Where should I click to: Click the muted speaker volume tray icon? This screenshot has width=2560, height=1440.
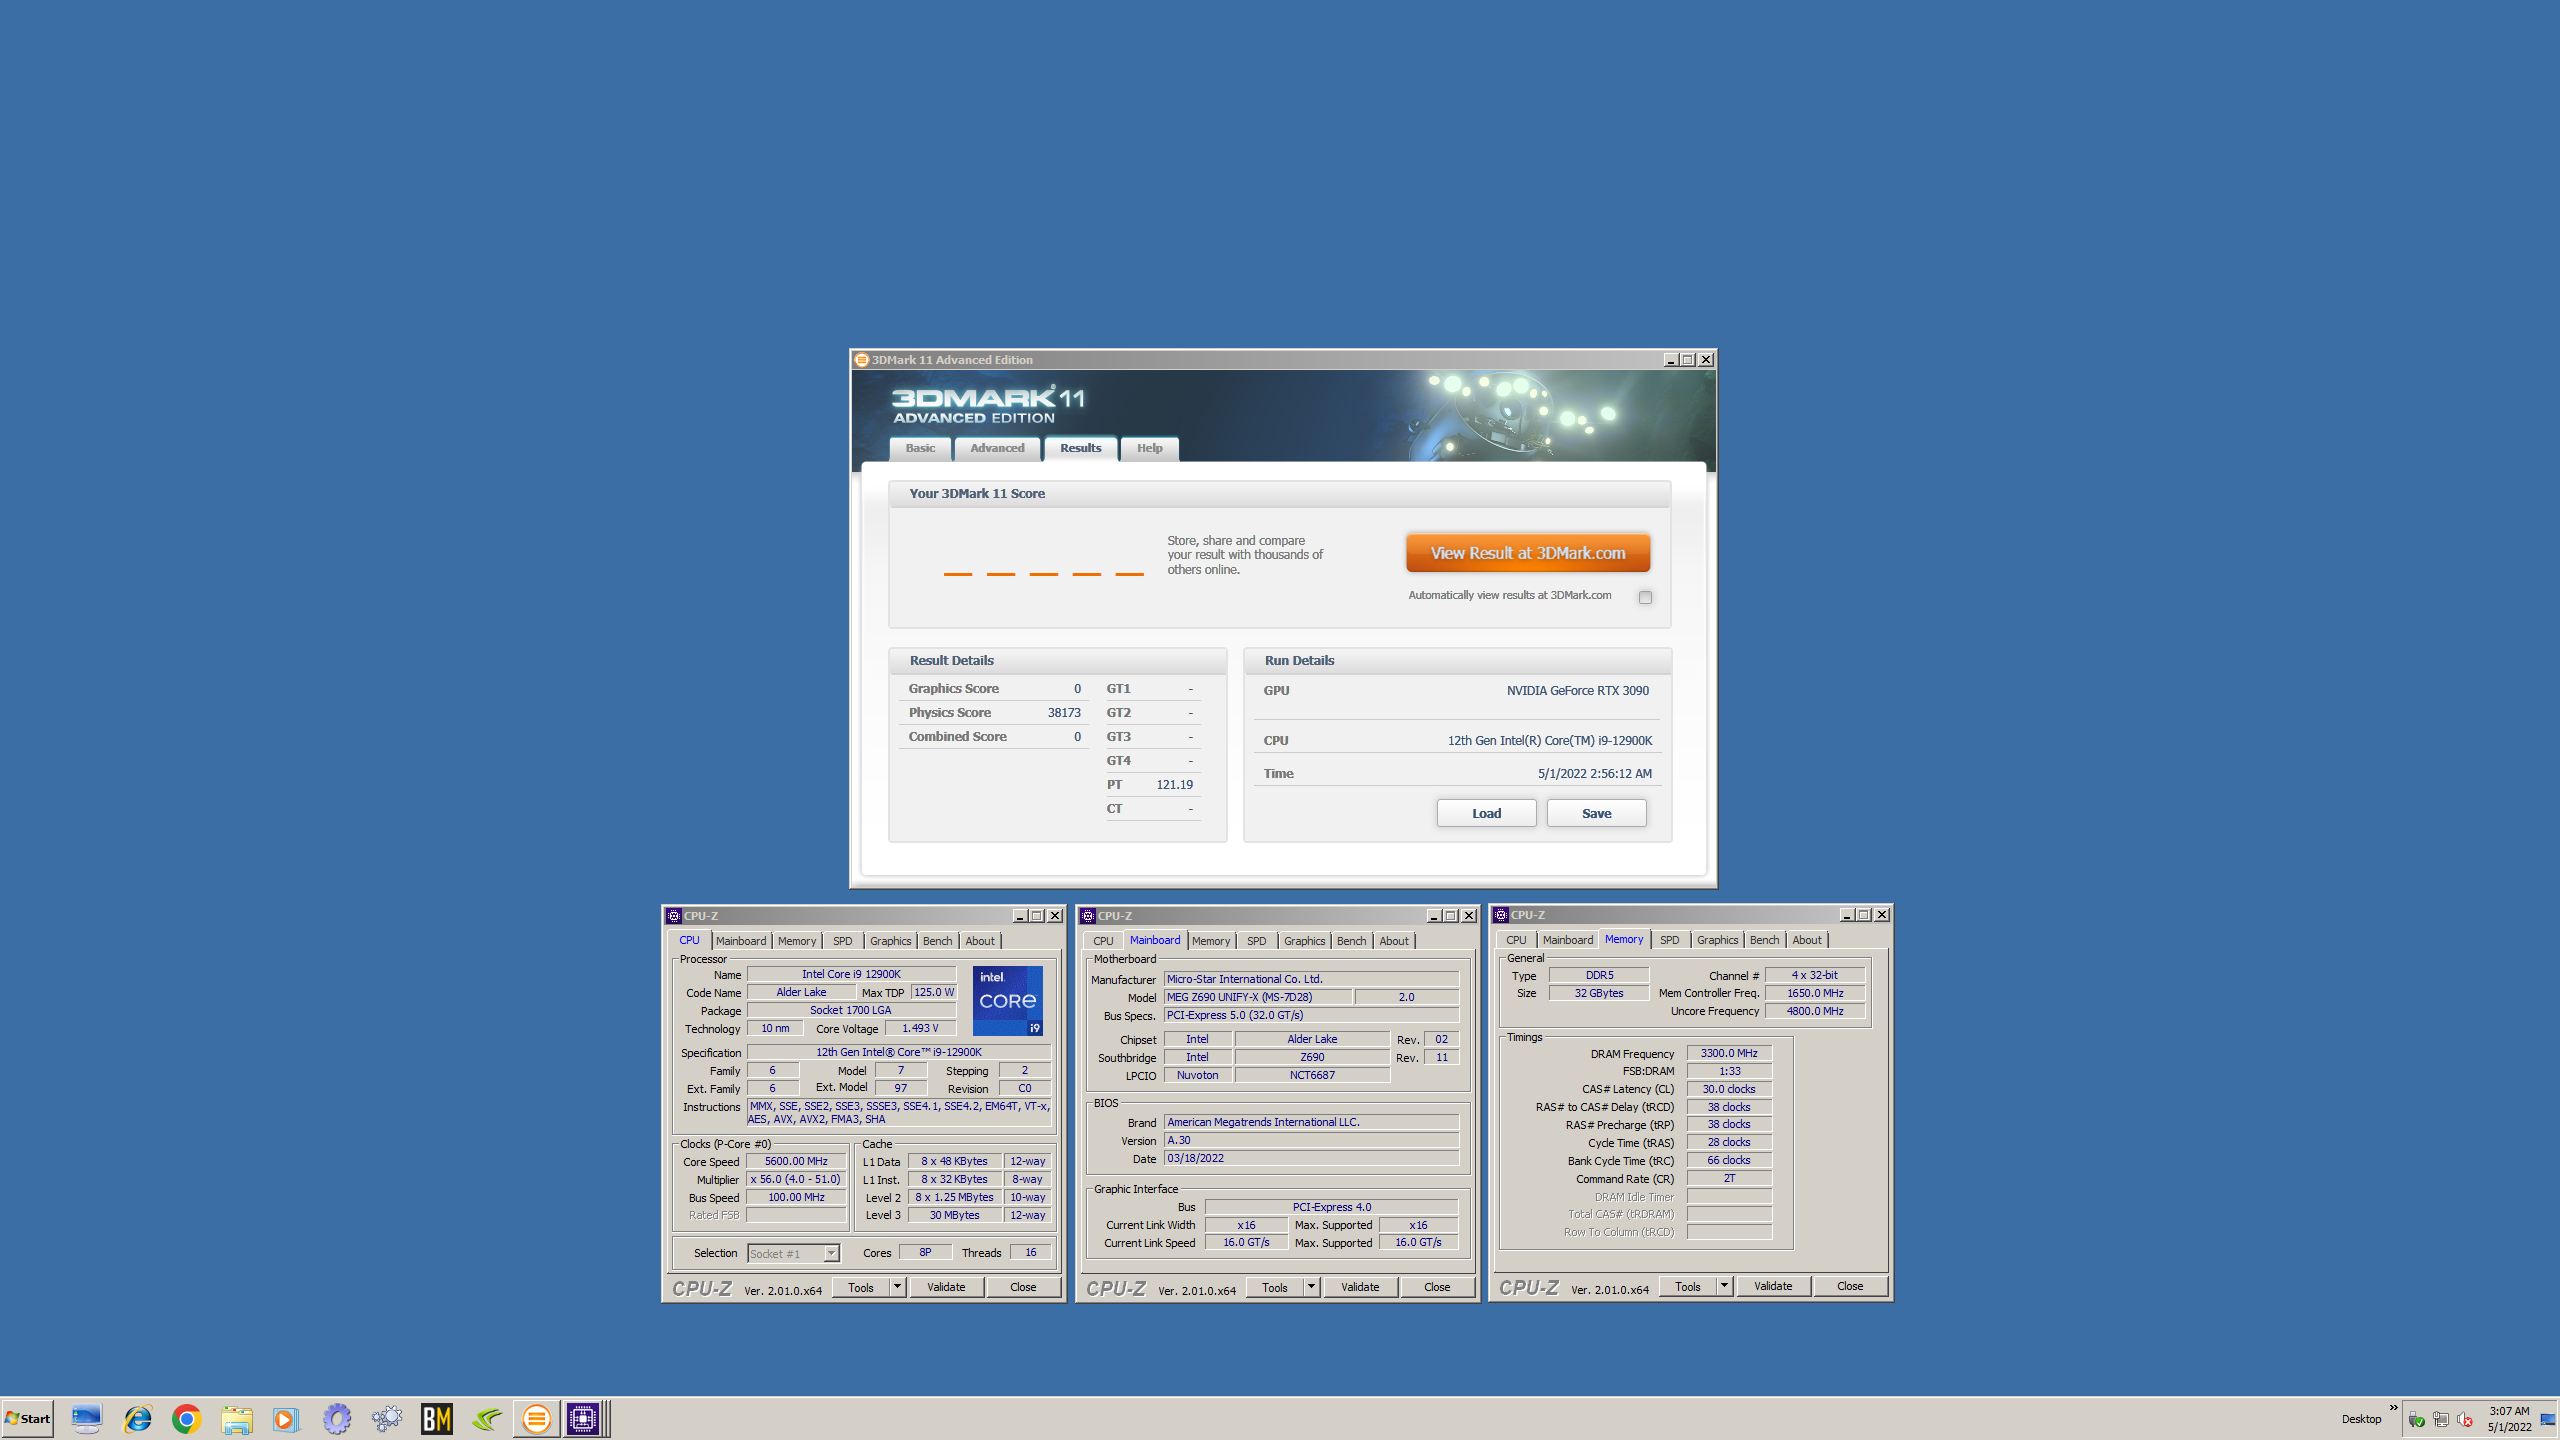[2465, 1420]
